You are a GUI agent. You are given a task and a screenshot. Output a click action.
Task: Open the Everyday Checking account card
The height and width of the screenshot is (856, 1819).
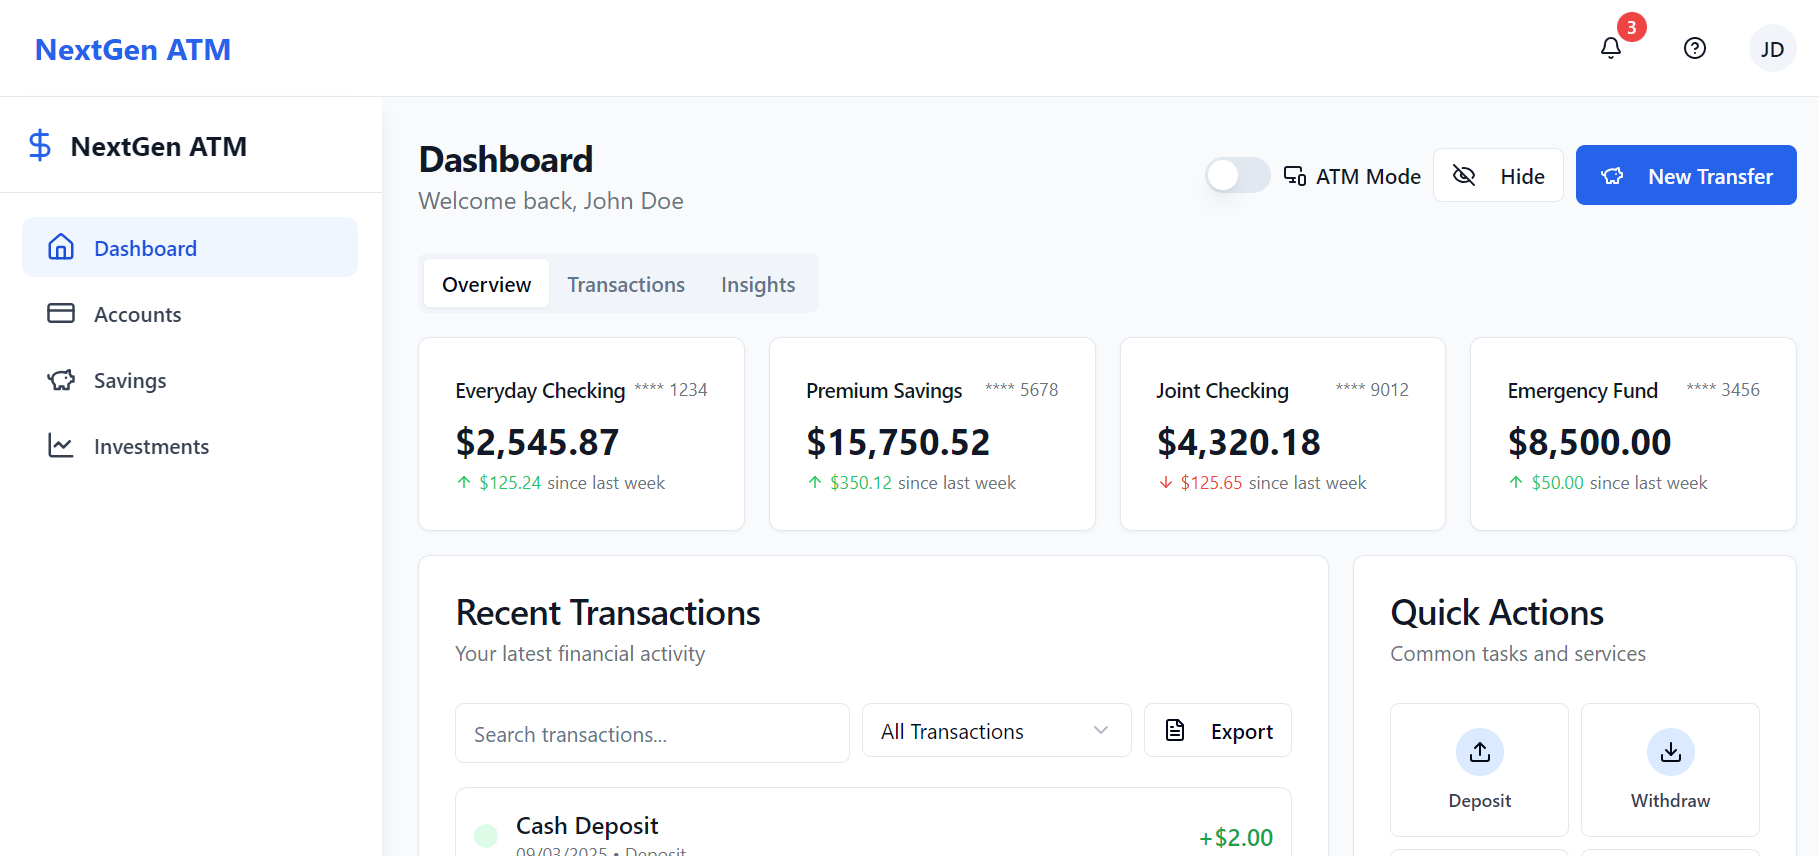click(581, 434)
